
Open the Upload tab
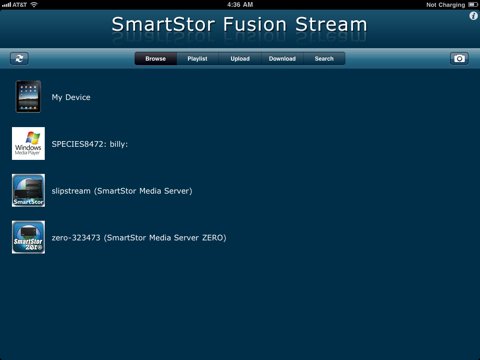click(240, 59)
